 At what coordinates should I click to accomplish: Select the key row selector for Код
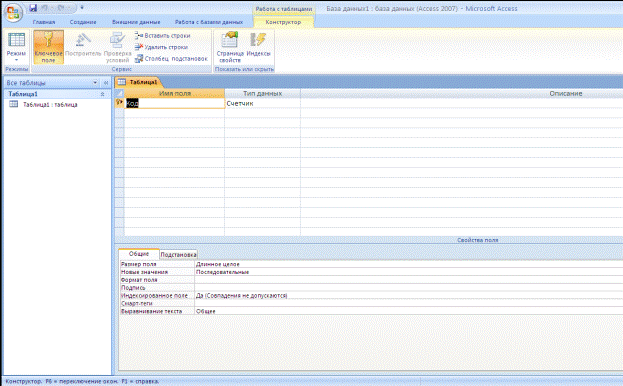pyautogui.click(x=119, y=103)
